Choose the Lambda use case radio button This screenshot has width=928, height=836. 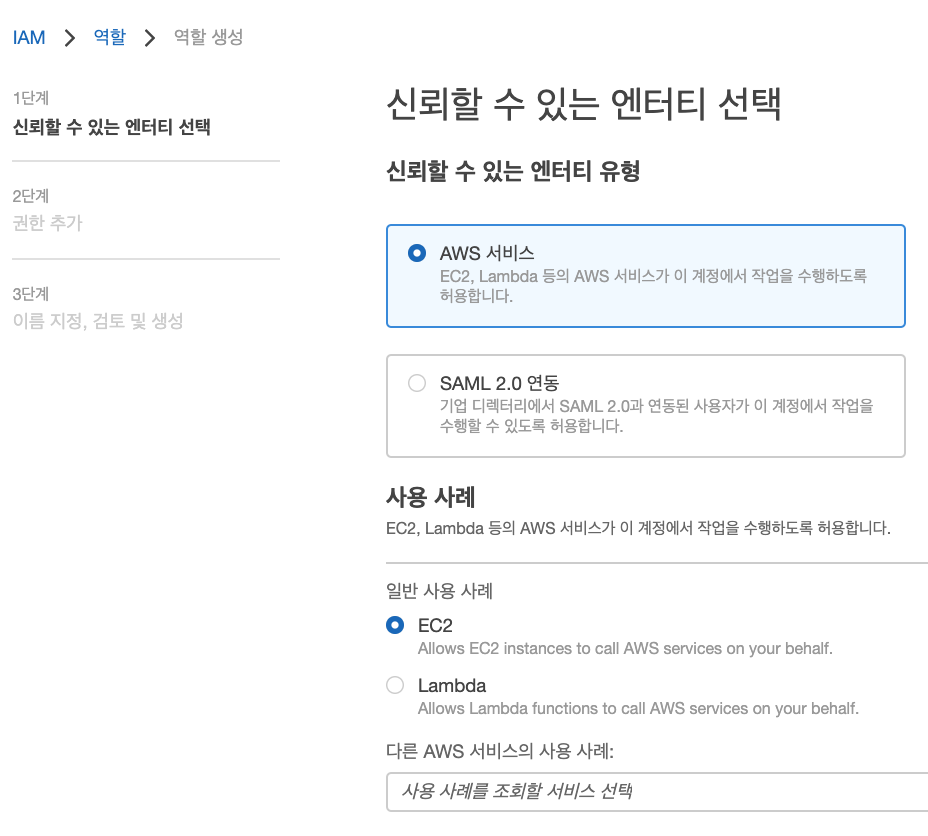(395, 685)
